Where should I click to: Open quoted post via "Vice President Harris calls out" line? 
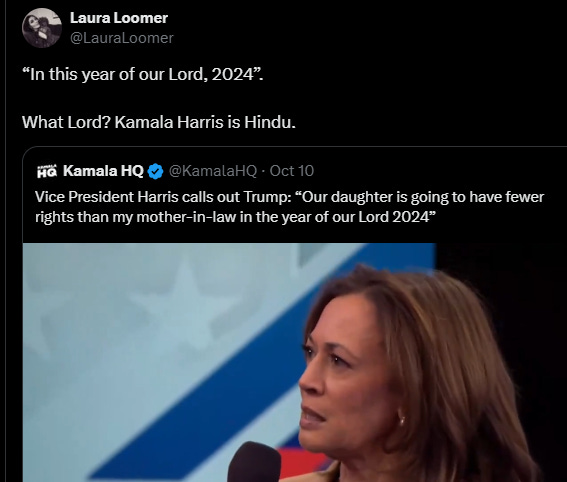click(289, 197)
